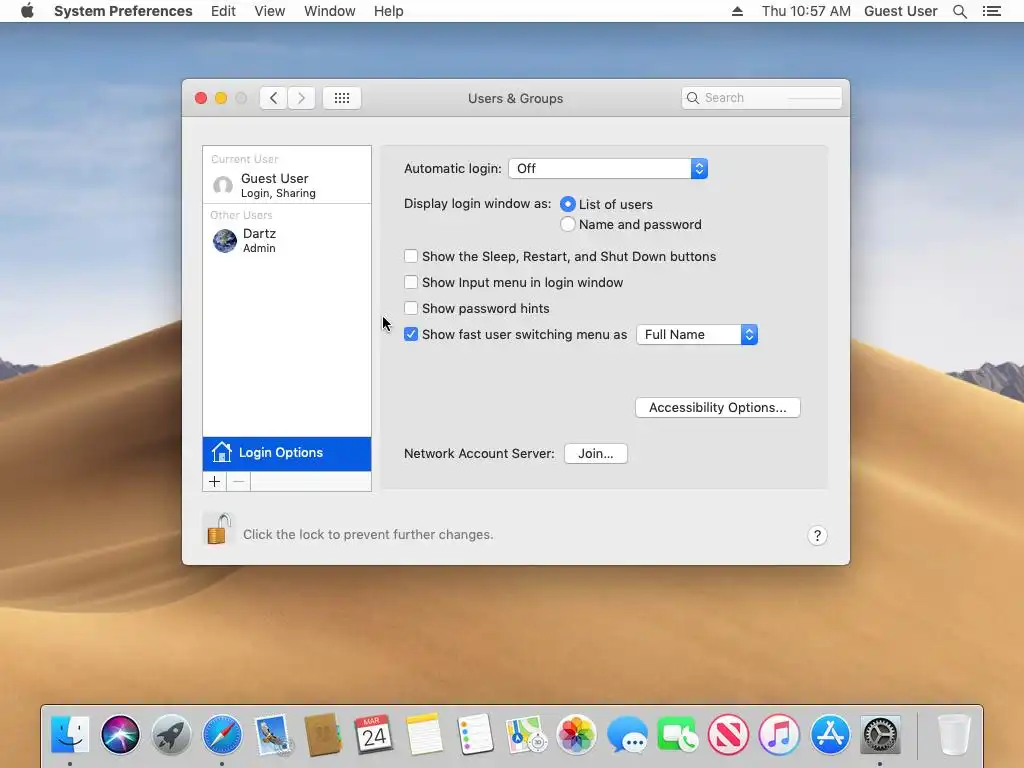Screen dimensions: 1024x768
Task: Open Notification Center list icon
Action: (x=991, y=11)
